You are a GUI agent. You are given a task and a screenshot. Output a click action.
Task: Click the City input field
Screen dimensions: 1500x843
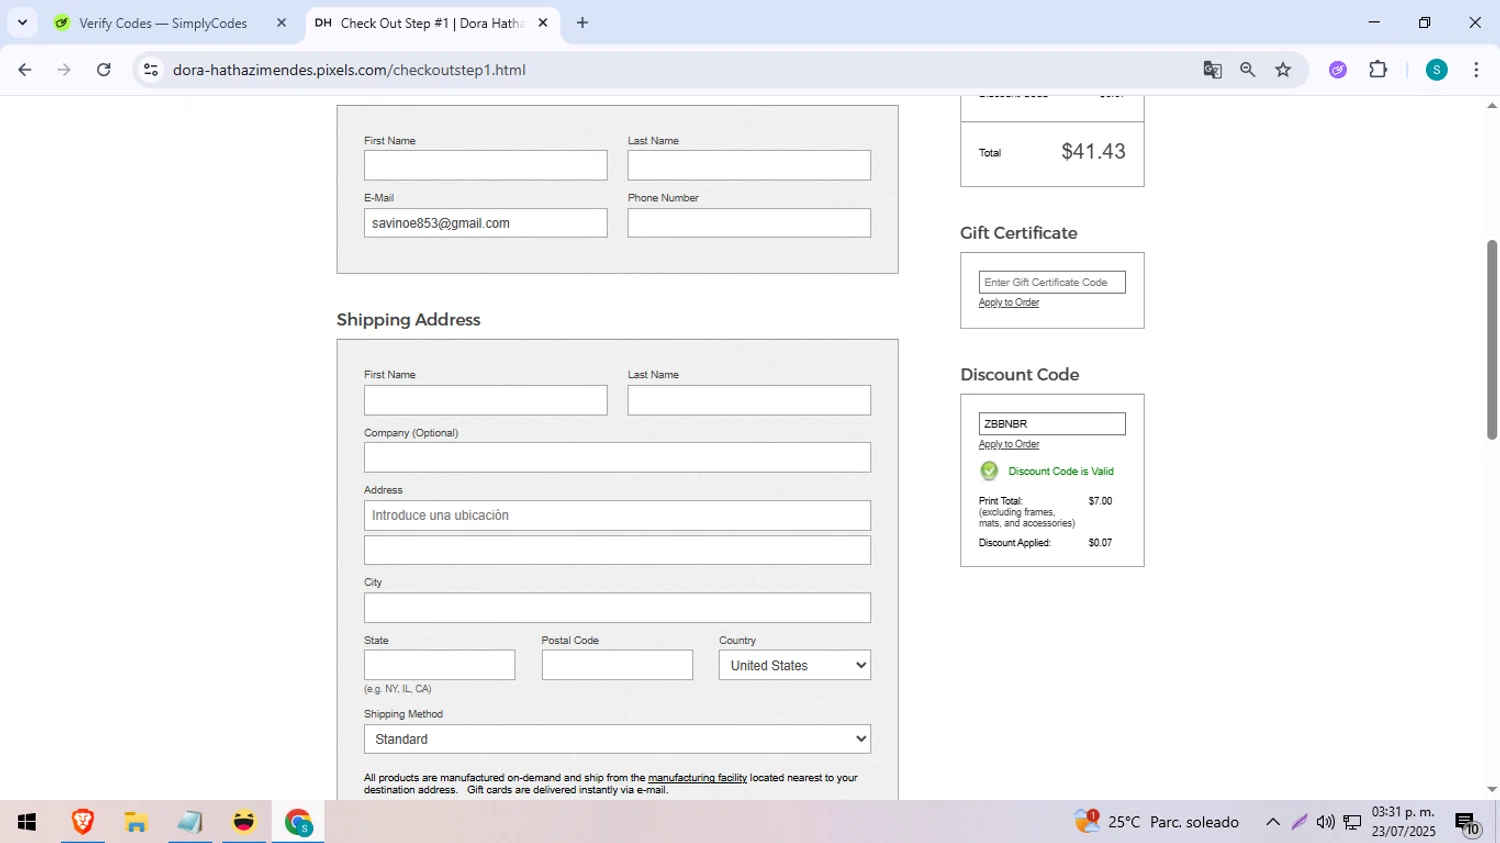[617, 607]
